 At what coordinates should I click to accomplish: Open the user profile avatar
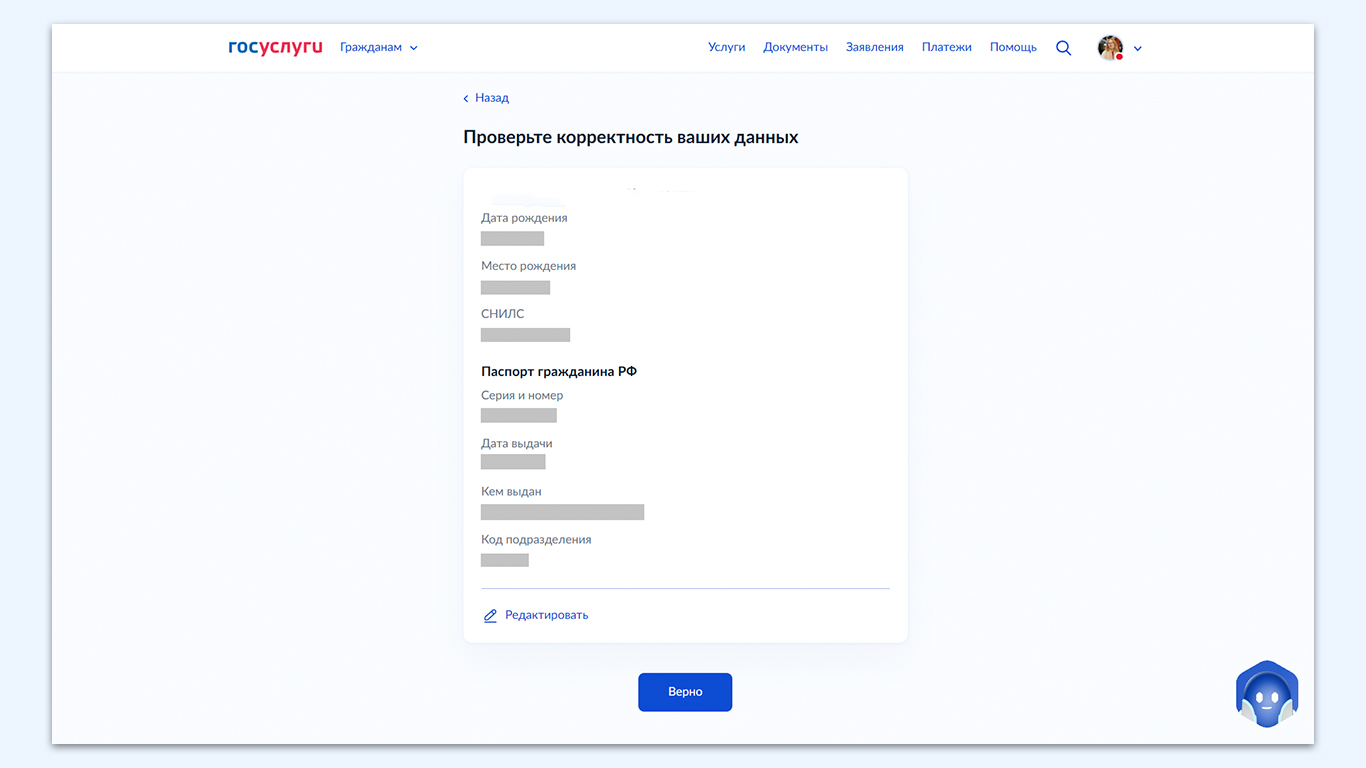pos(1110,48)
